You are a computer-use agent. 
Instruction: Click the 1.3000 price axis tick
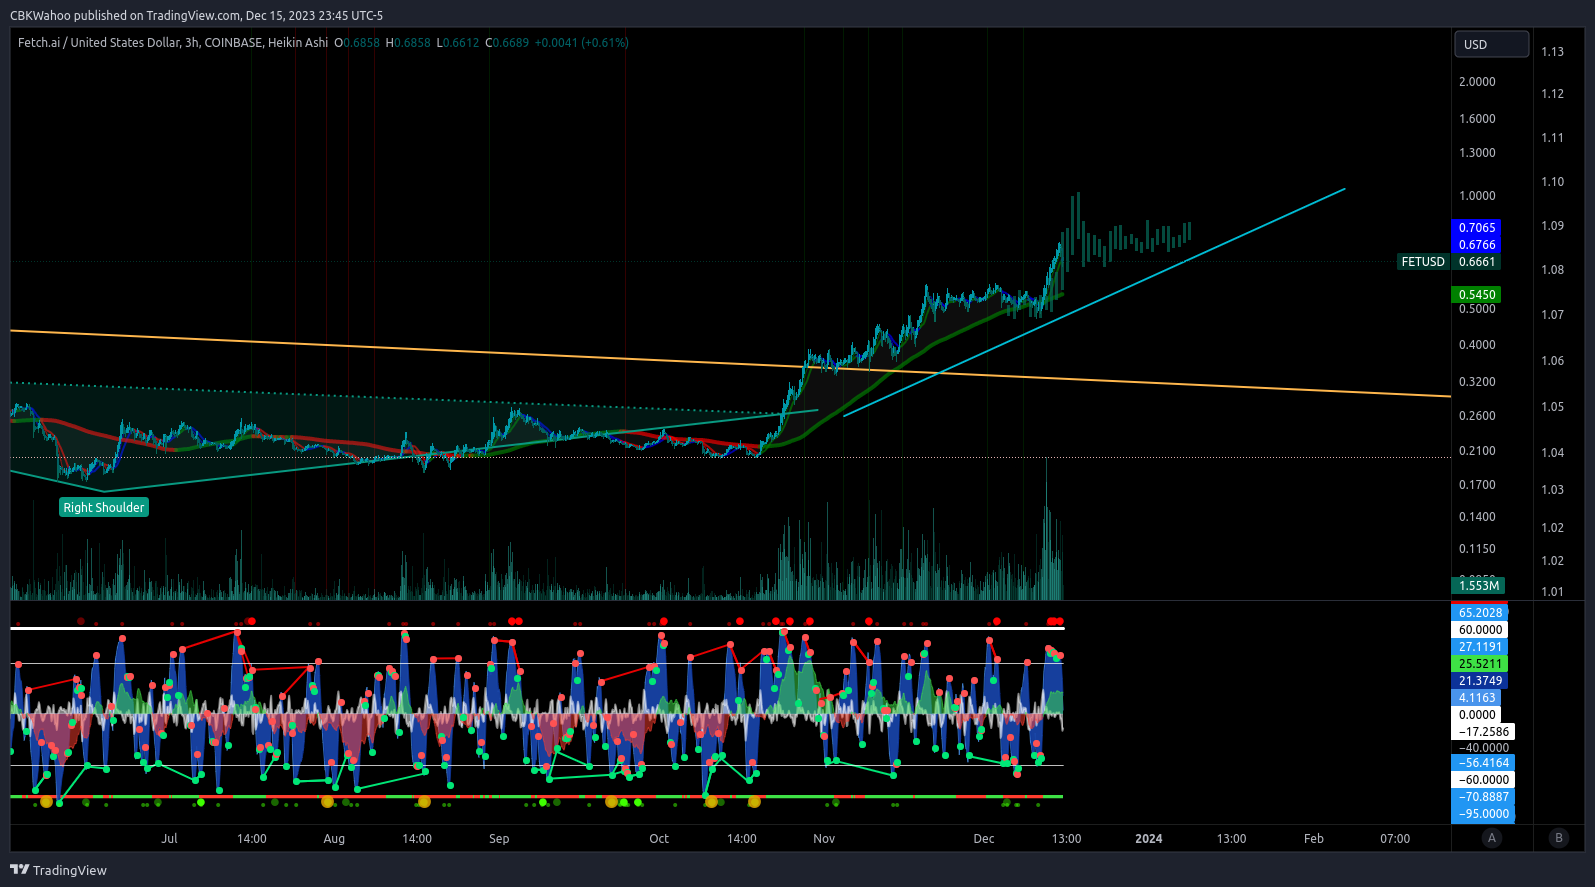tap(1477, 153)
